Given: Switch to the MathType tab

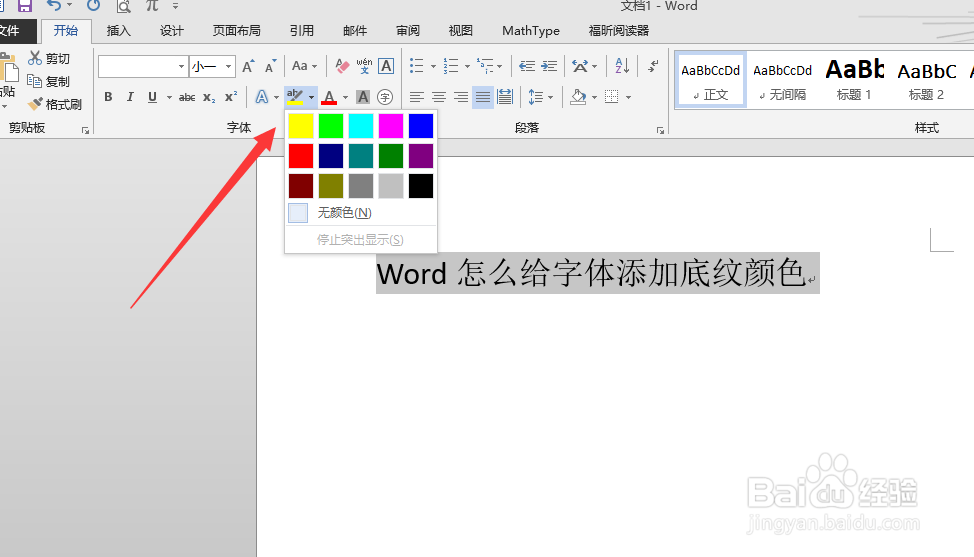Looking at the screenshot, I should pyautogui.click(x=531, y=30).
